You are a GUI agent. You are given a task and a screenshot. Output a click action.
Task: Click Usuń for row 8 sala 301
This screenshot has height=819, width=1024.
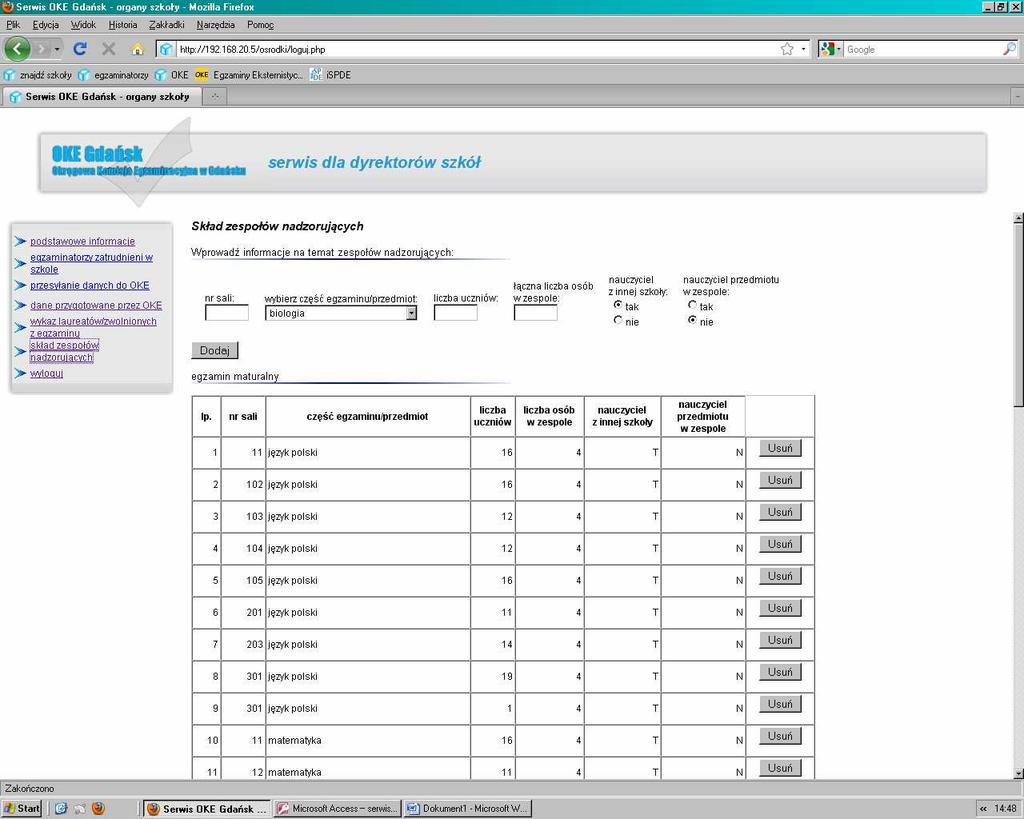[780, 673]
